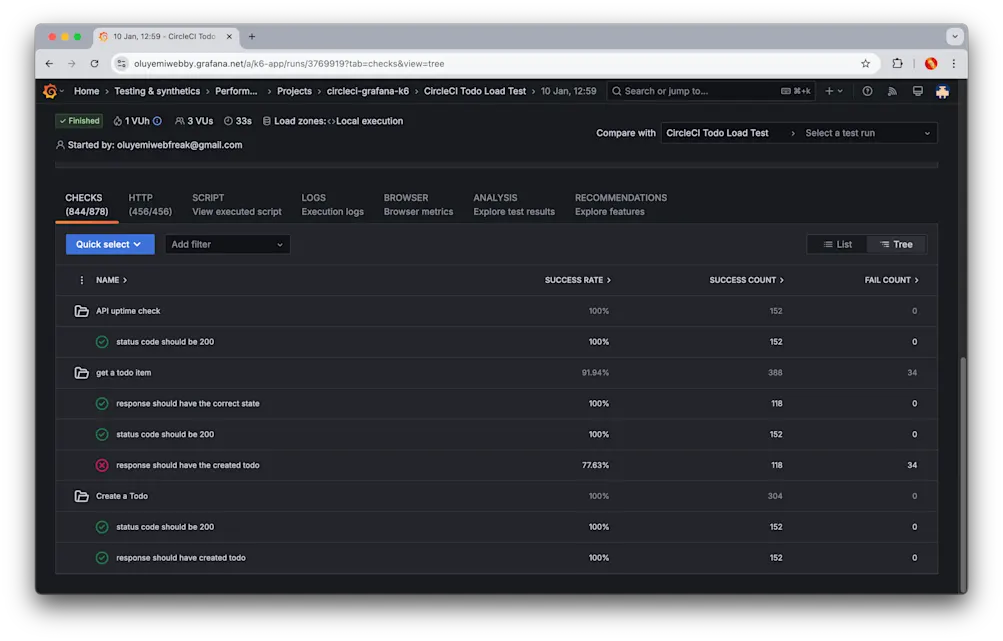Open Grafana news via RSS icon
The image size is (1003, 641).
point(891,91)
